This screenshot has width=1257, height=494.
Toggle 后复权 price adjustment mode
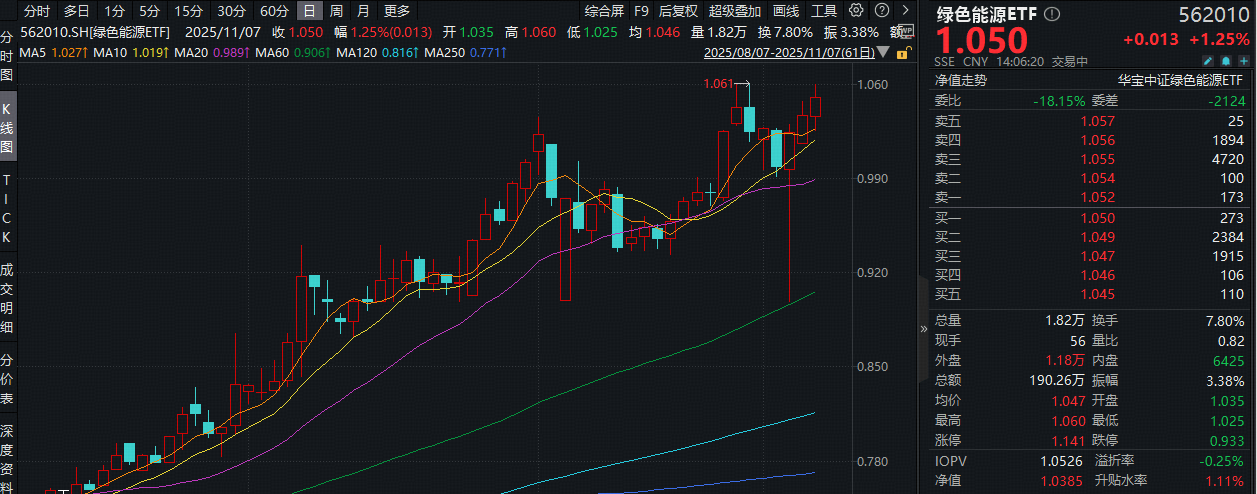[x=678, y=11]
